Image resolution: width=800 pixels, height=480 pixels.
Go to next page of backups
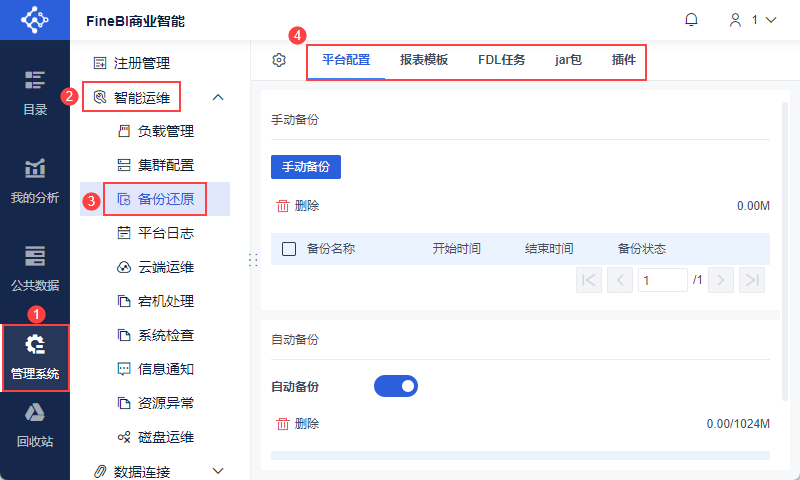point(721,280)
